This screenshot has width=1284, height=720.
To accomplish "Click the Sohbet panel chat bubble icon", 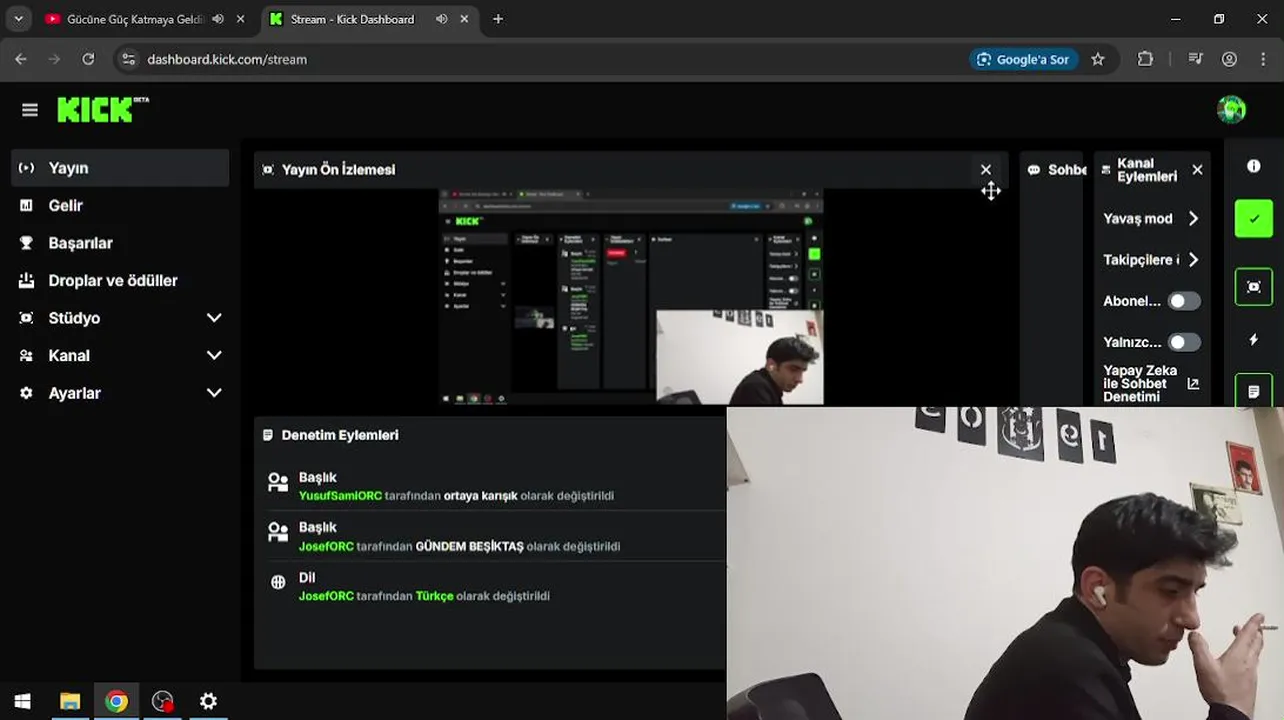I will point(1034,170).
